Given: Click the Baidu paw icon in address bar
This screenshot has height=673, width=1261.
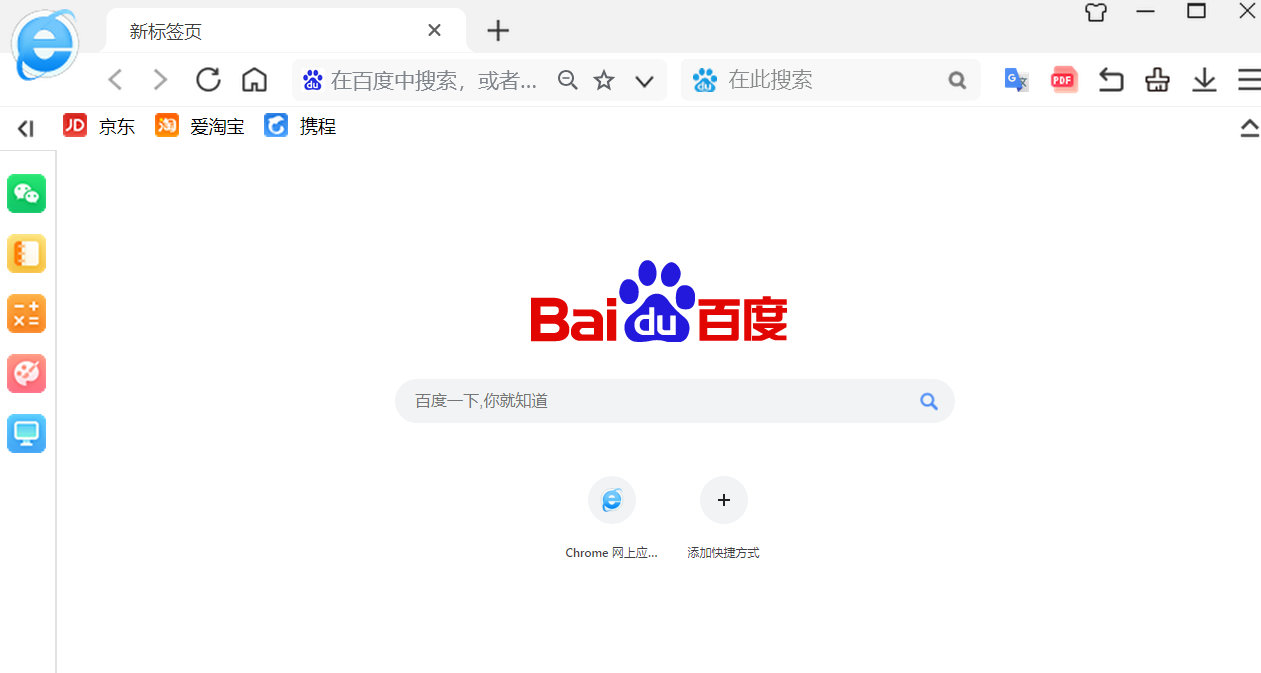Looking at the screenshot, I should click(313, 80).
